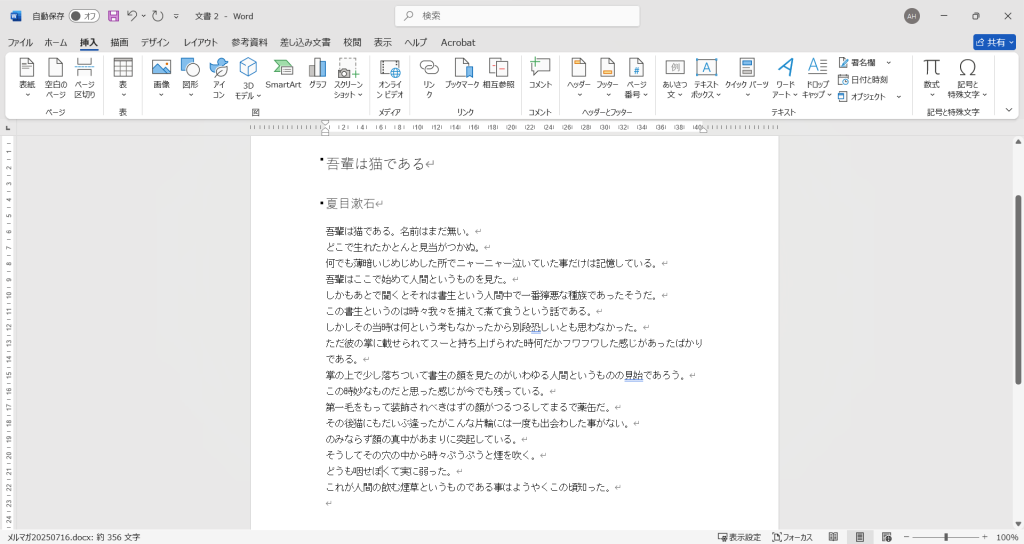Open the File (ファイル) tab
1024x544 pixels.
pyautogui.click(x=20, y=42)
